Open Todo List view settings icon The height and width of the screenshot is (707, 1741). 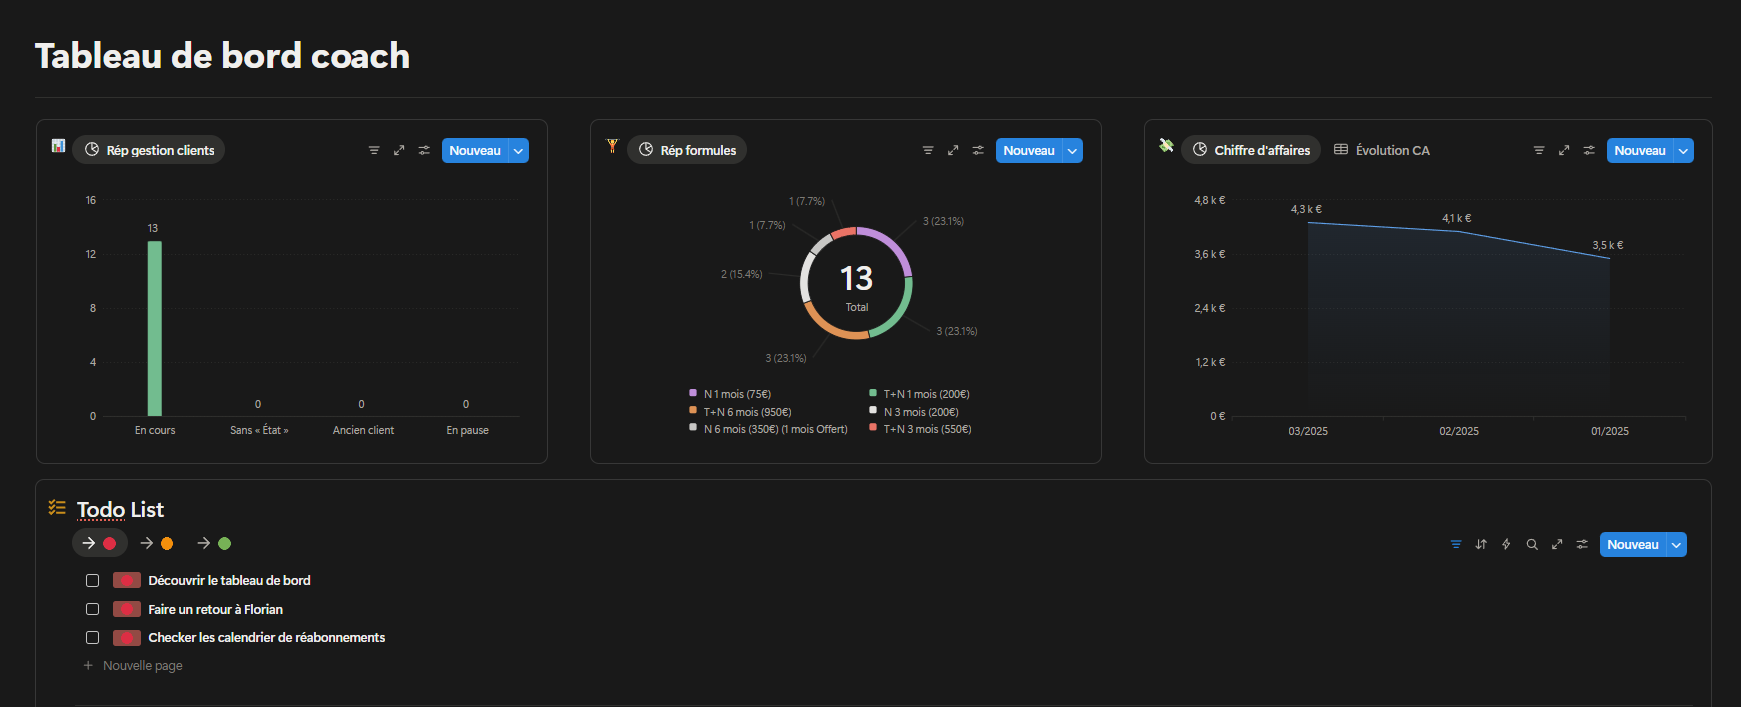pos(1582,544)
